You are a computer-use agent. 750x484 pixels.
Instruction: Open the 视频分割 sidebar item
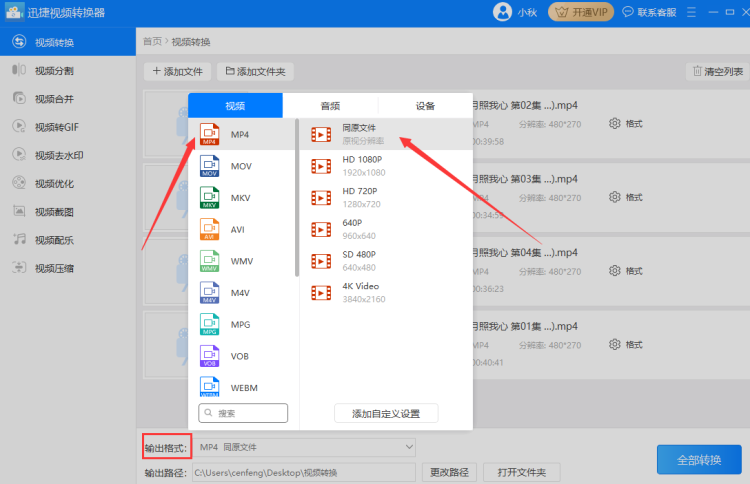pos(67,71)
